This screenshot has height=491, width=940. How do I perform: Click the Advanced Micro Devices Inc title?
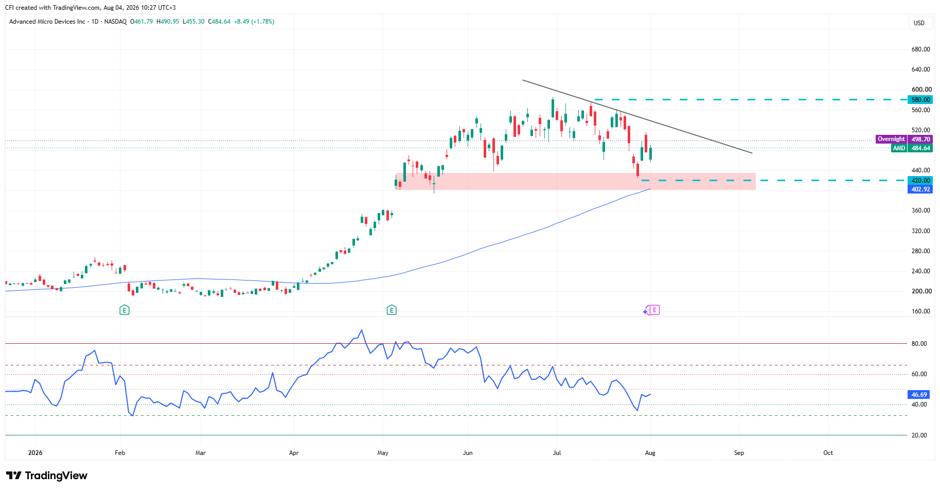click(46, 22)
